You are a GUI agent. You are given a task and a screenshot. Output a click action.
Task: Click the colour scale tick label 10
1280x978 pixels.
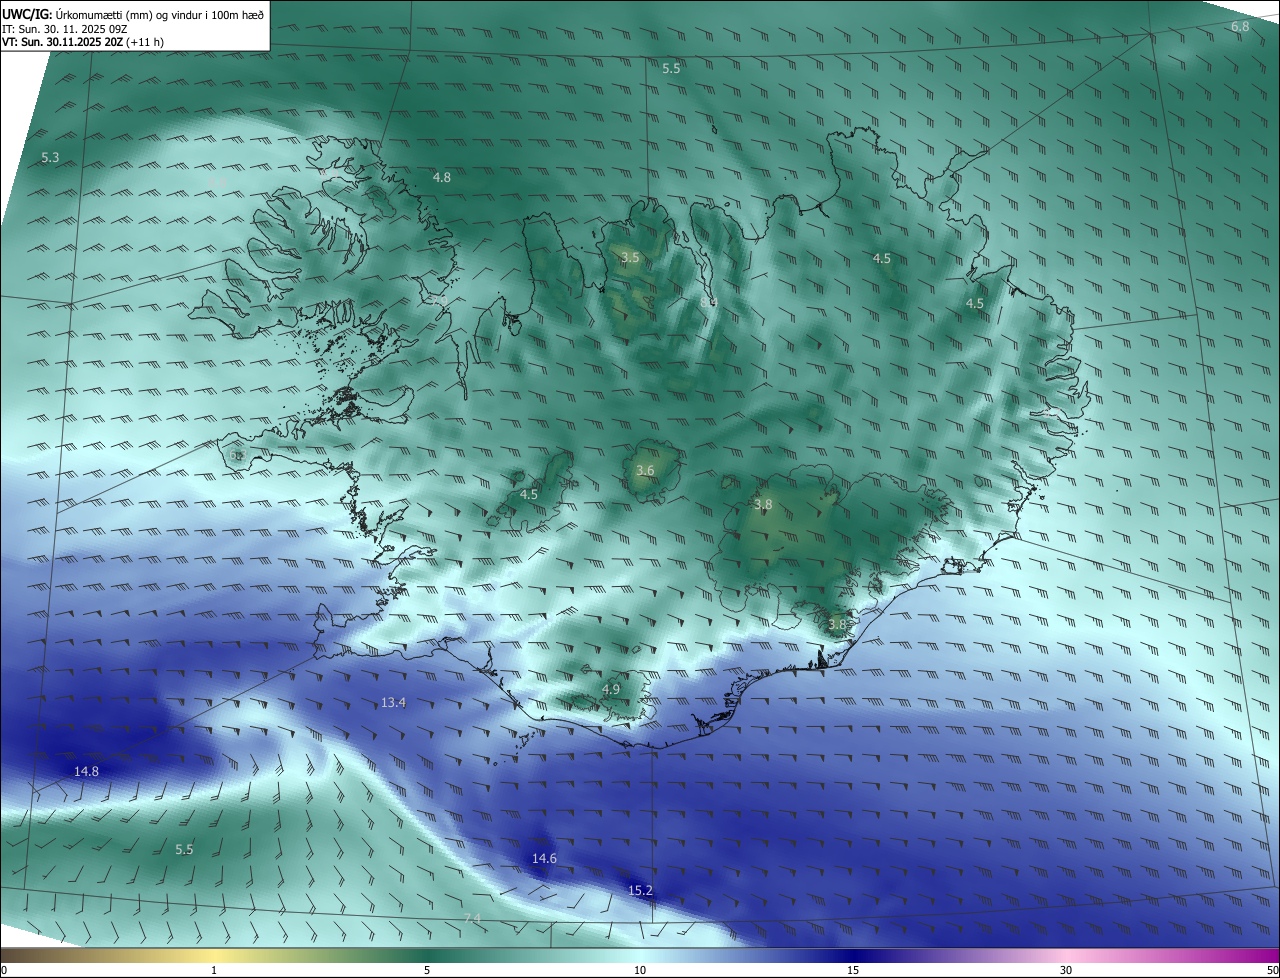[640, 970]
